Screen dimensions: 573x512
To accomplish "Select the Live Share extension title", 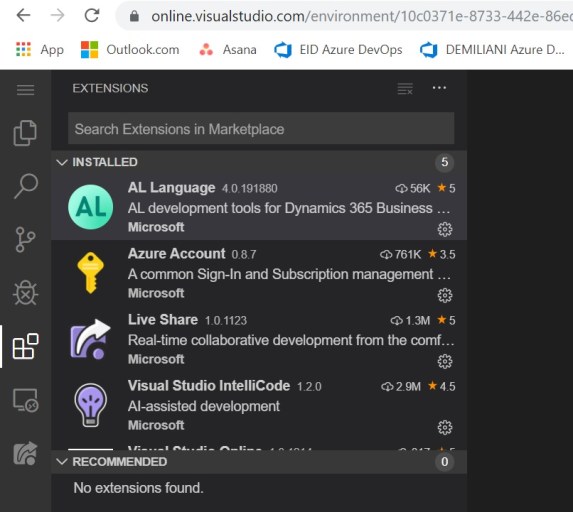I will pyautogui.click(x=163, y=320).
